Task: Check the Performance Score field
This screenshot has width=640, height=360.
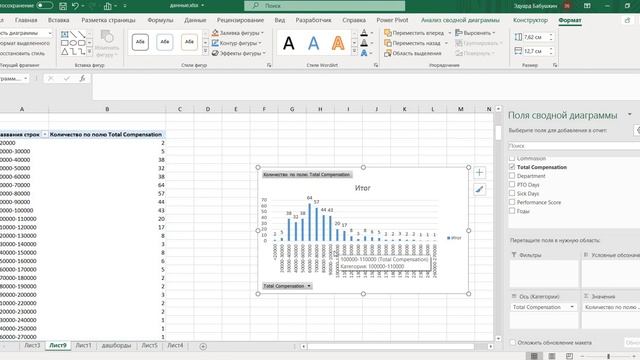Action: 512,202
